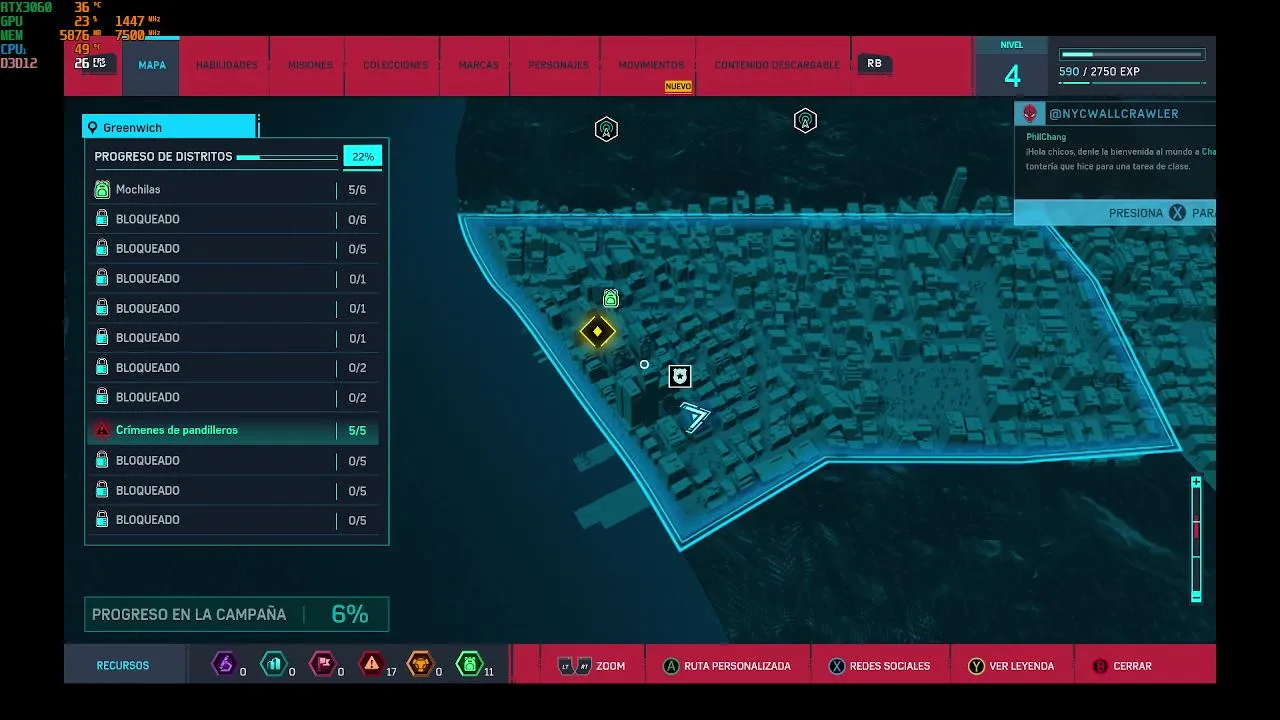1280x720 pixels.
Task: Open the Contenido Descargable tab
Action: (777, 65)
